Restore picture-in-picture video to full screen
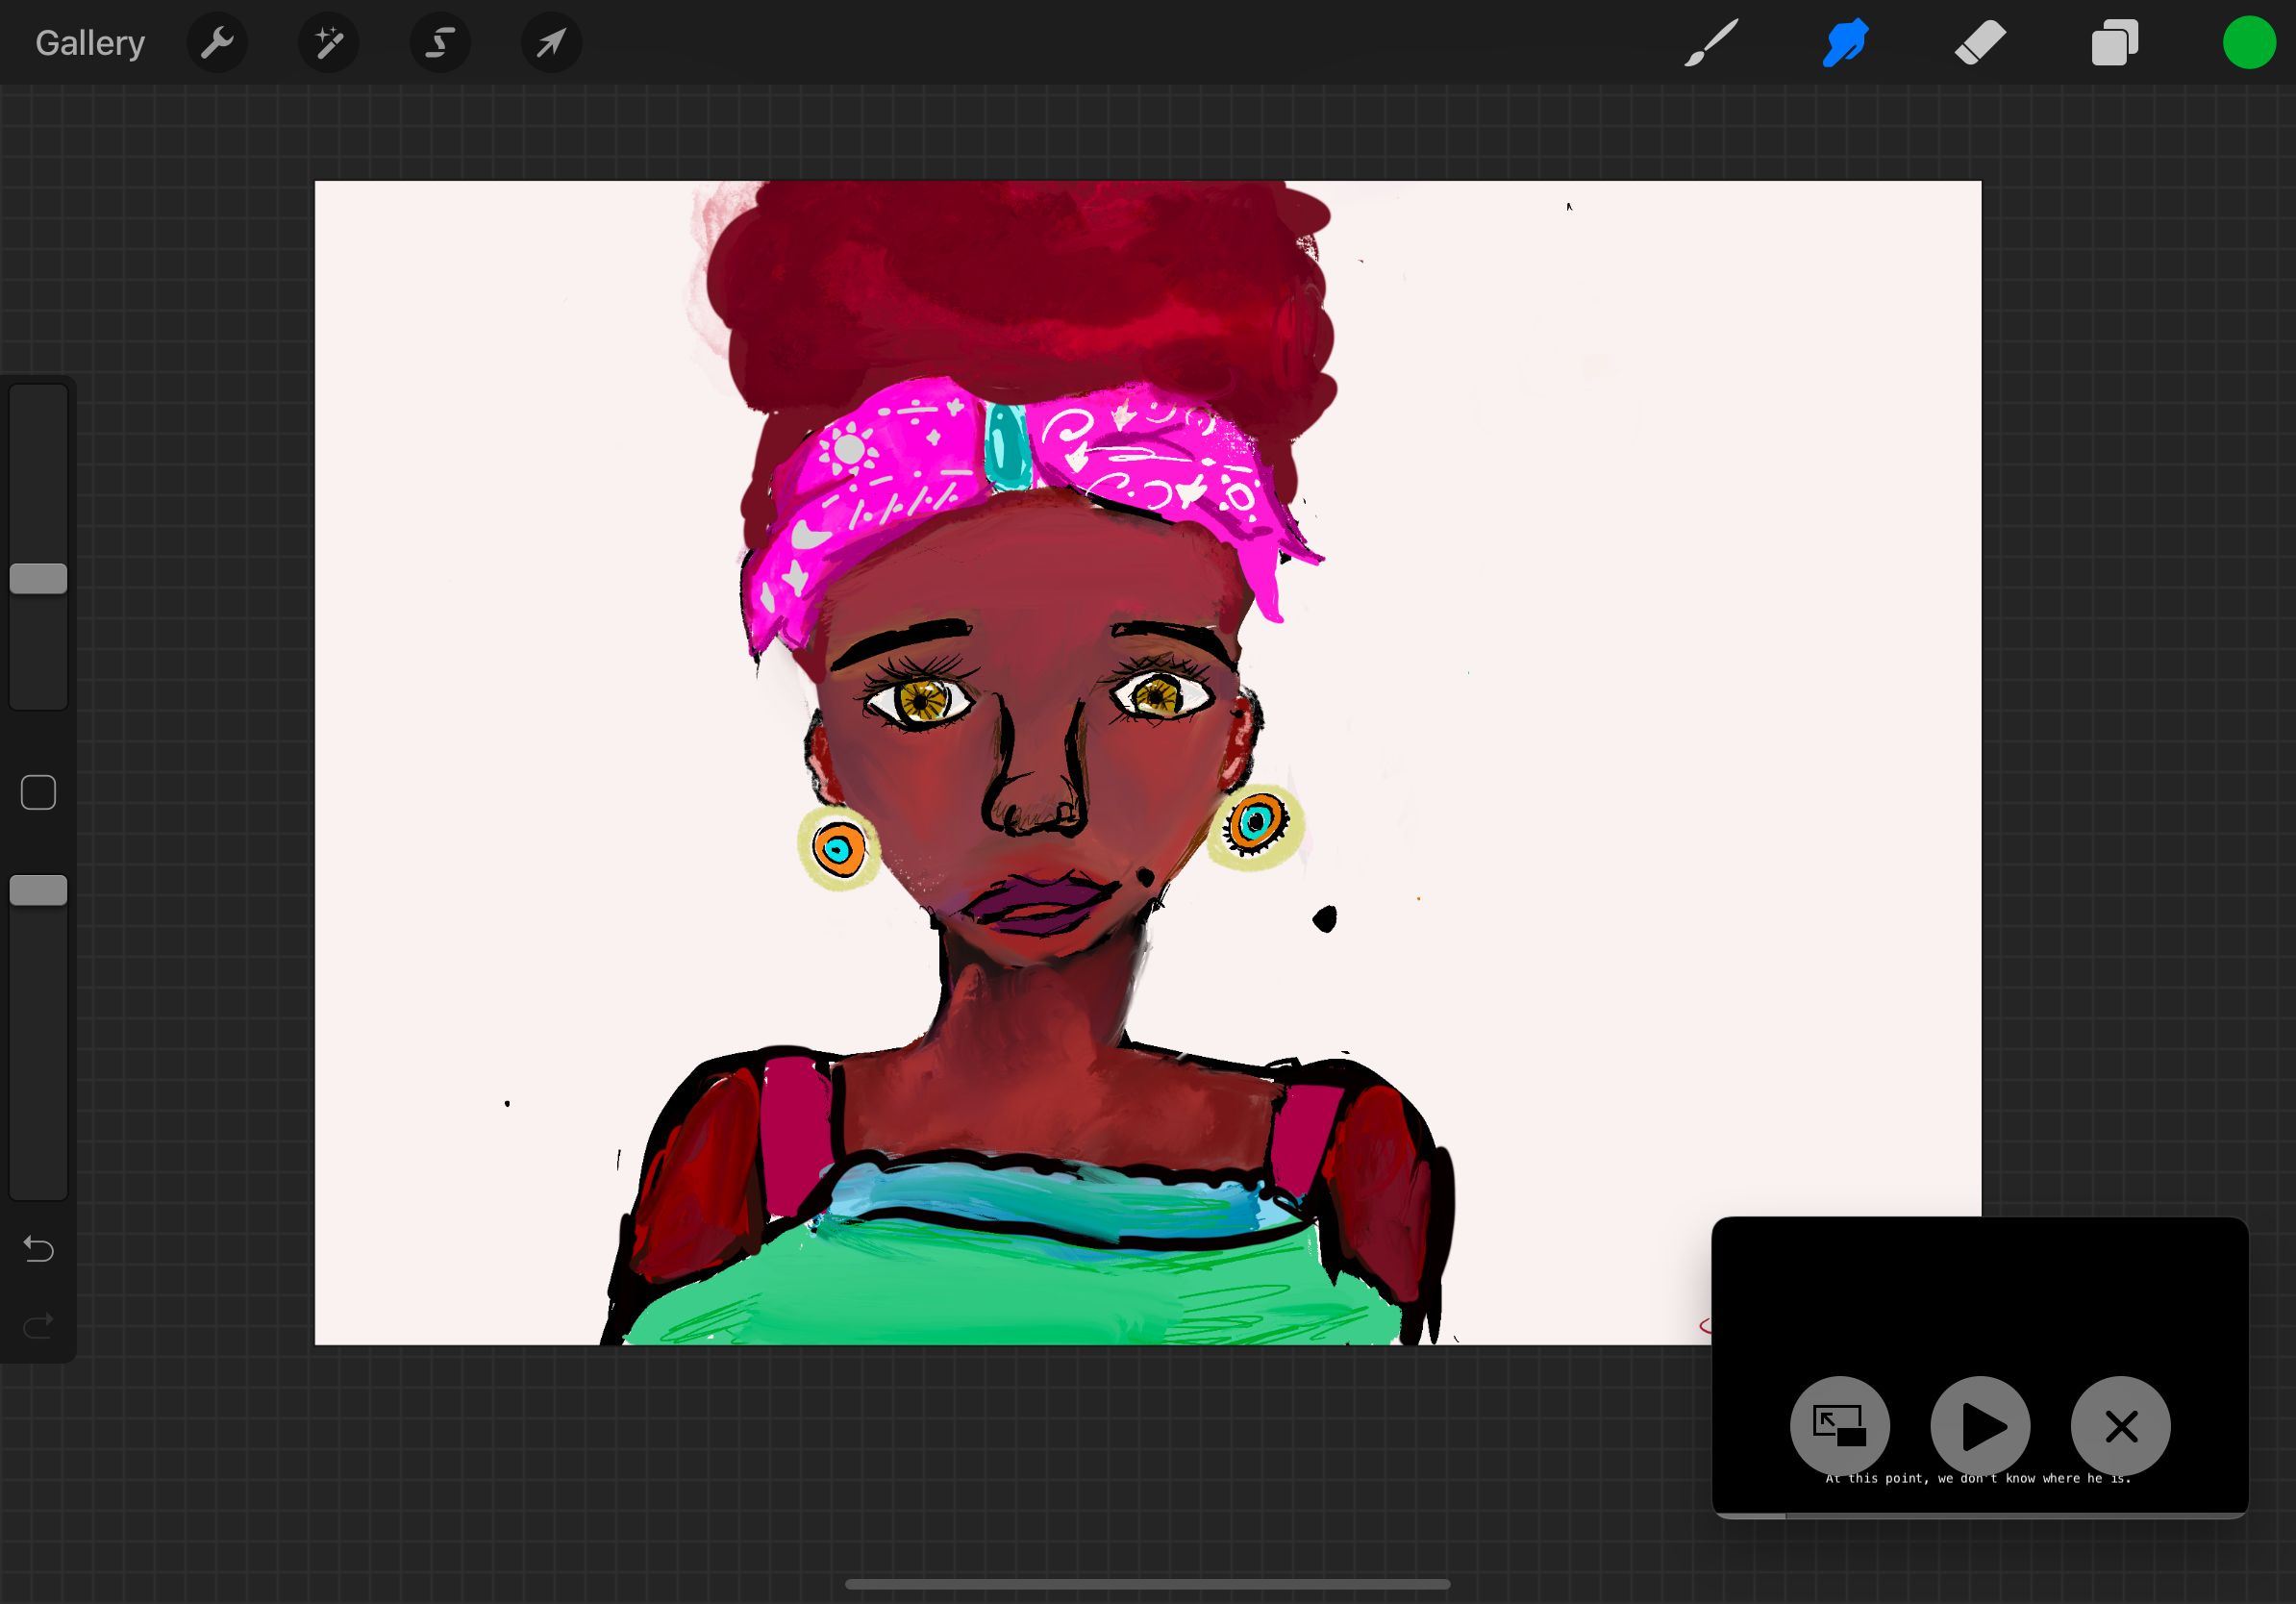The image size is (2296, 1604). click(x=1839, y=1426)
